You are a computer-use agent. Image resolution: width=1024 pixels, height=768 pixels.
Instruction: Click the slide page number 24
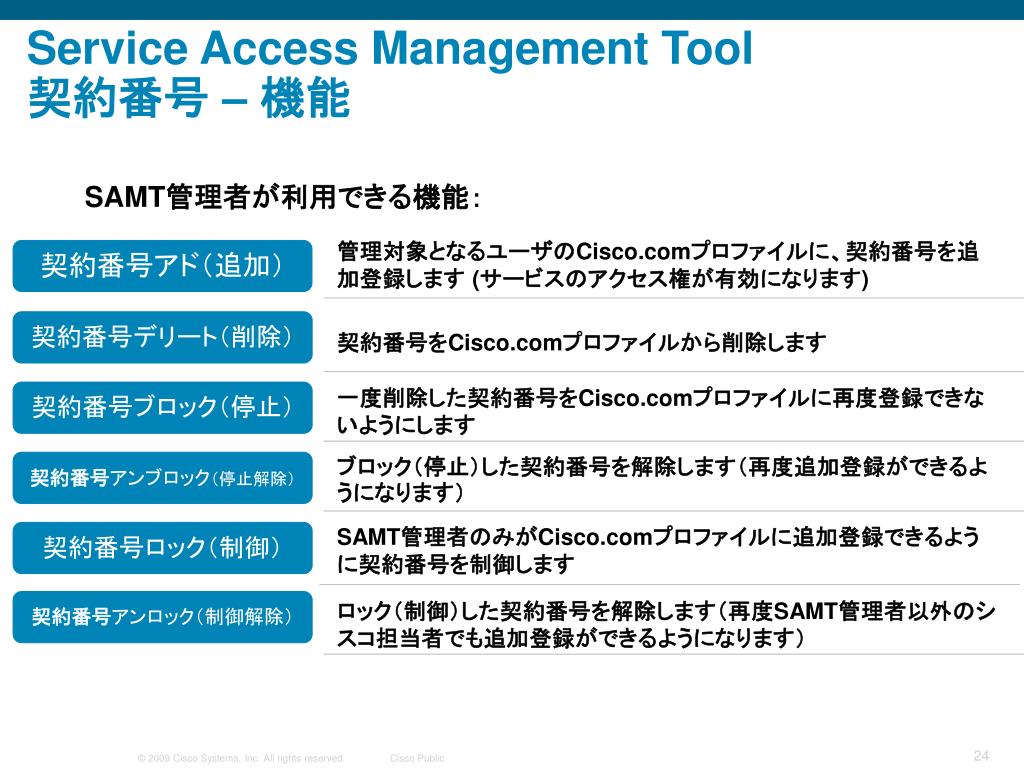[x=981, y=756]
